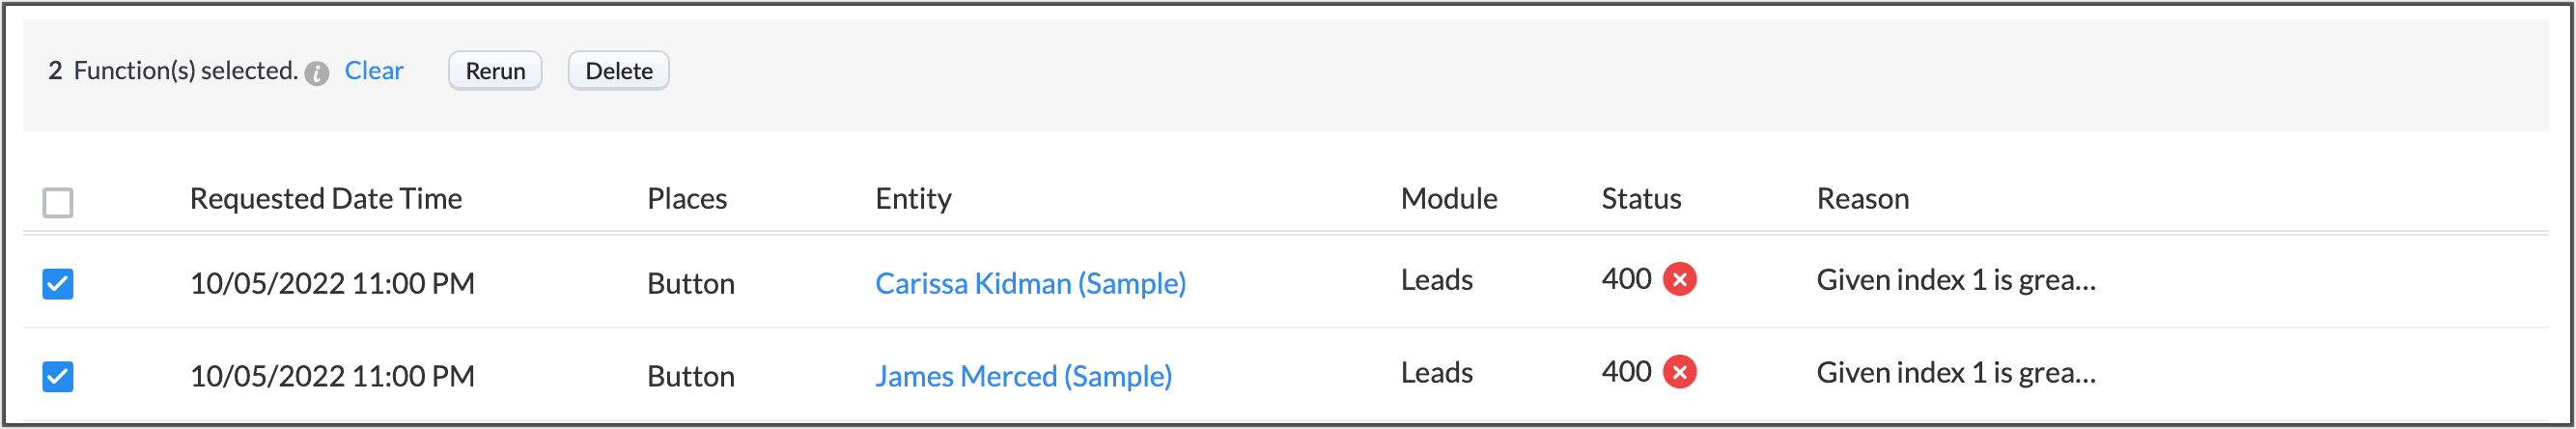Toggle the select-all checkbox in table header
2576x429 pixels.
(58, 202)
